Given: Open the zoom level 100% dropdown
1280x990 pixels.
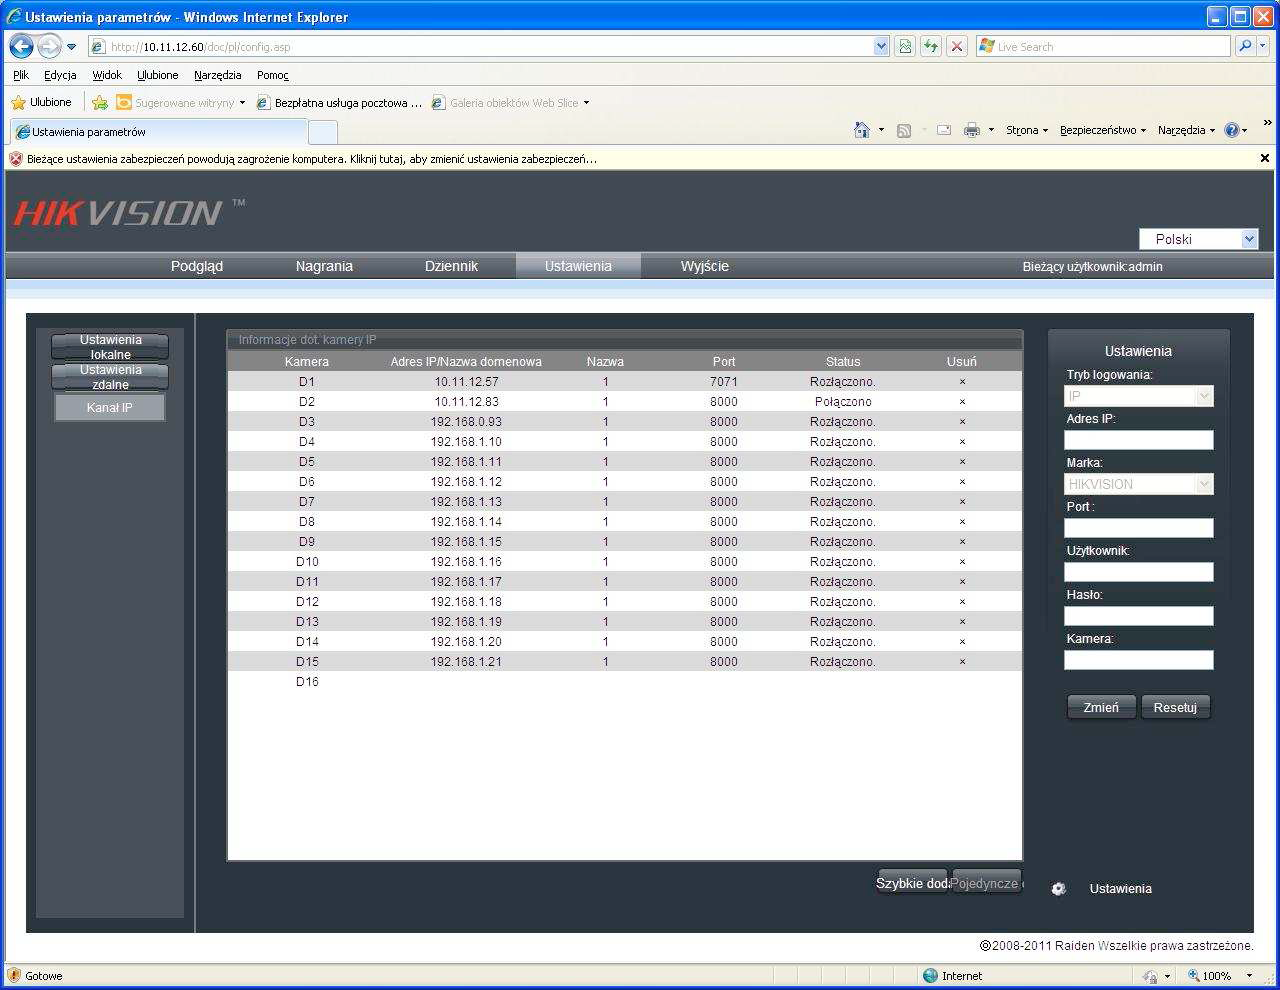Looking at the screenshot, I should point(1249,976).
